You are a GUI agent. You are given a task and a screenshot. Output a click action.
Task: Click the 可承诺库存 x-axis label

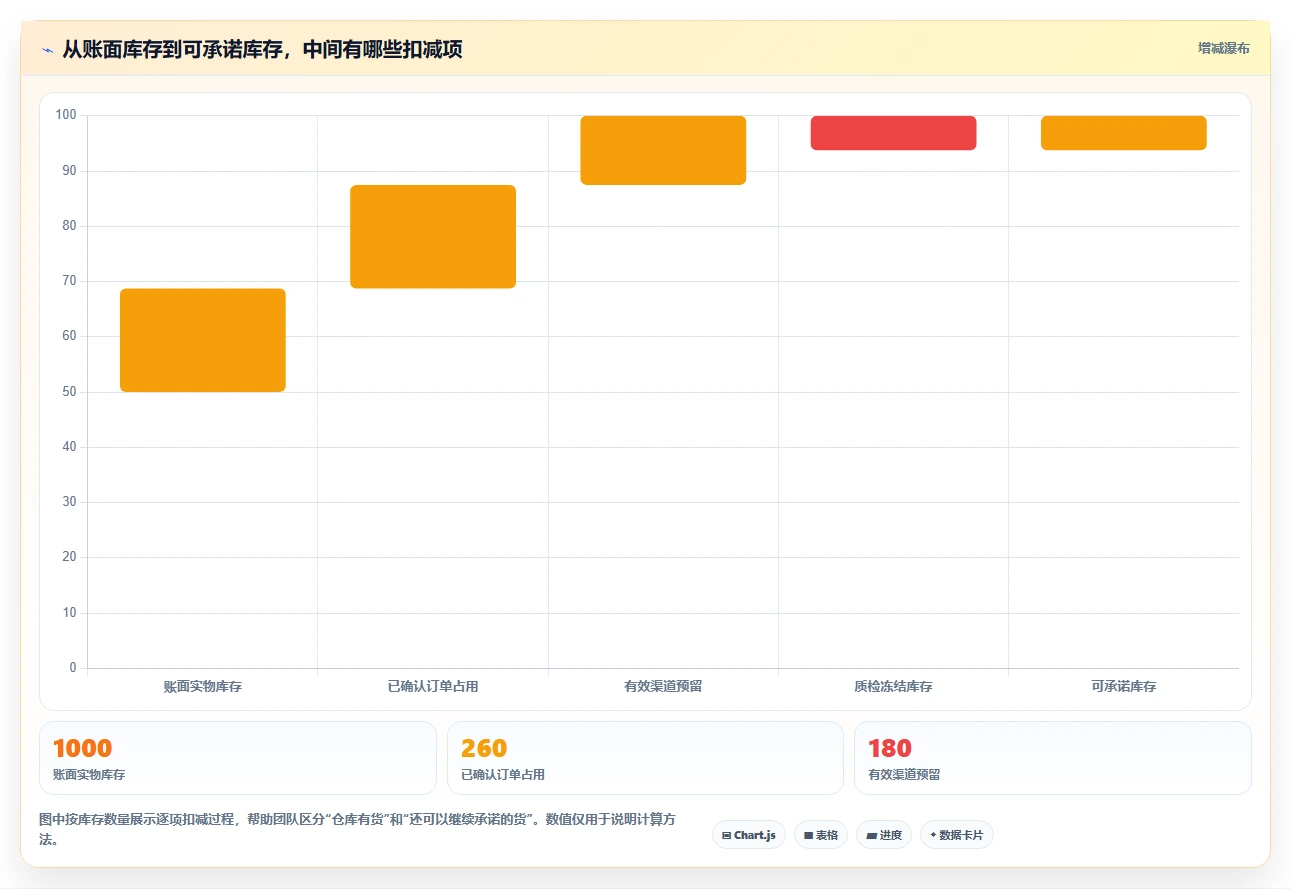click(x=1124, y=687)
